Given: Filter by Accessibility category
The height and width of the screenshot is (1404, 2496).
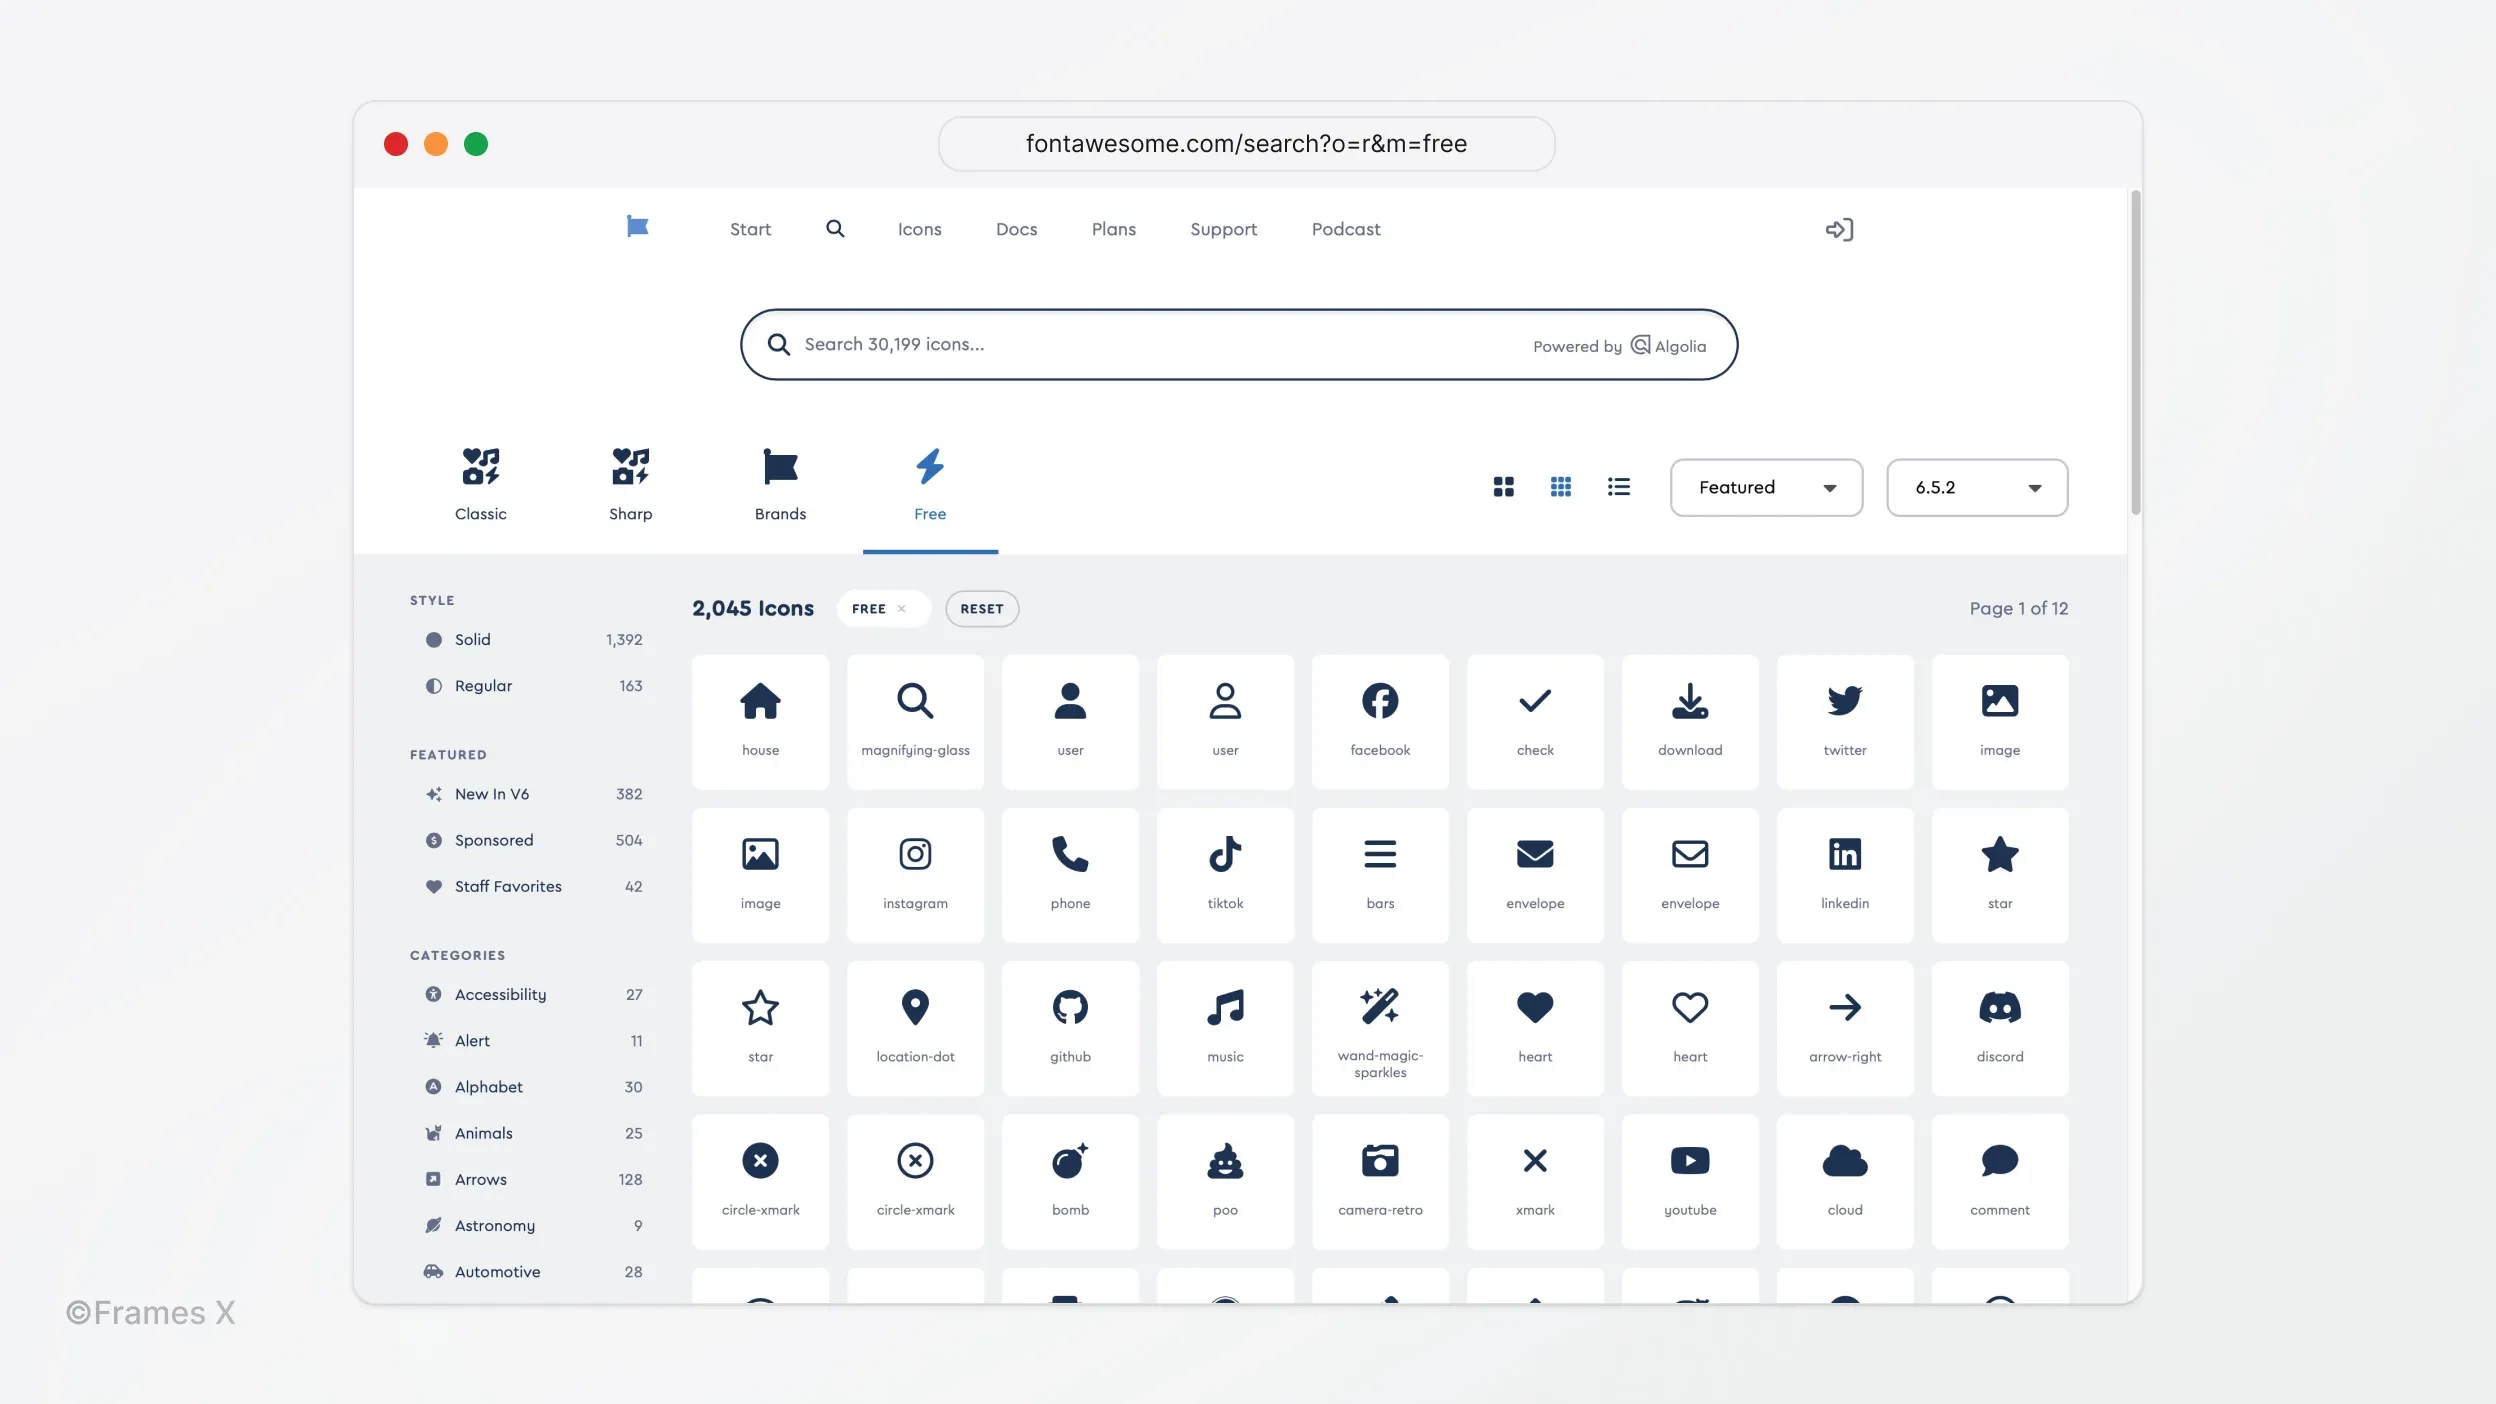Looking at the screenshot, I should [533, 994].
